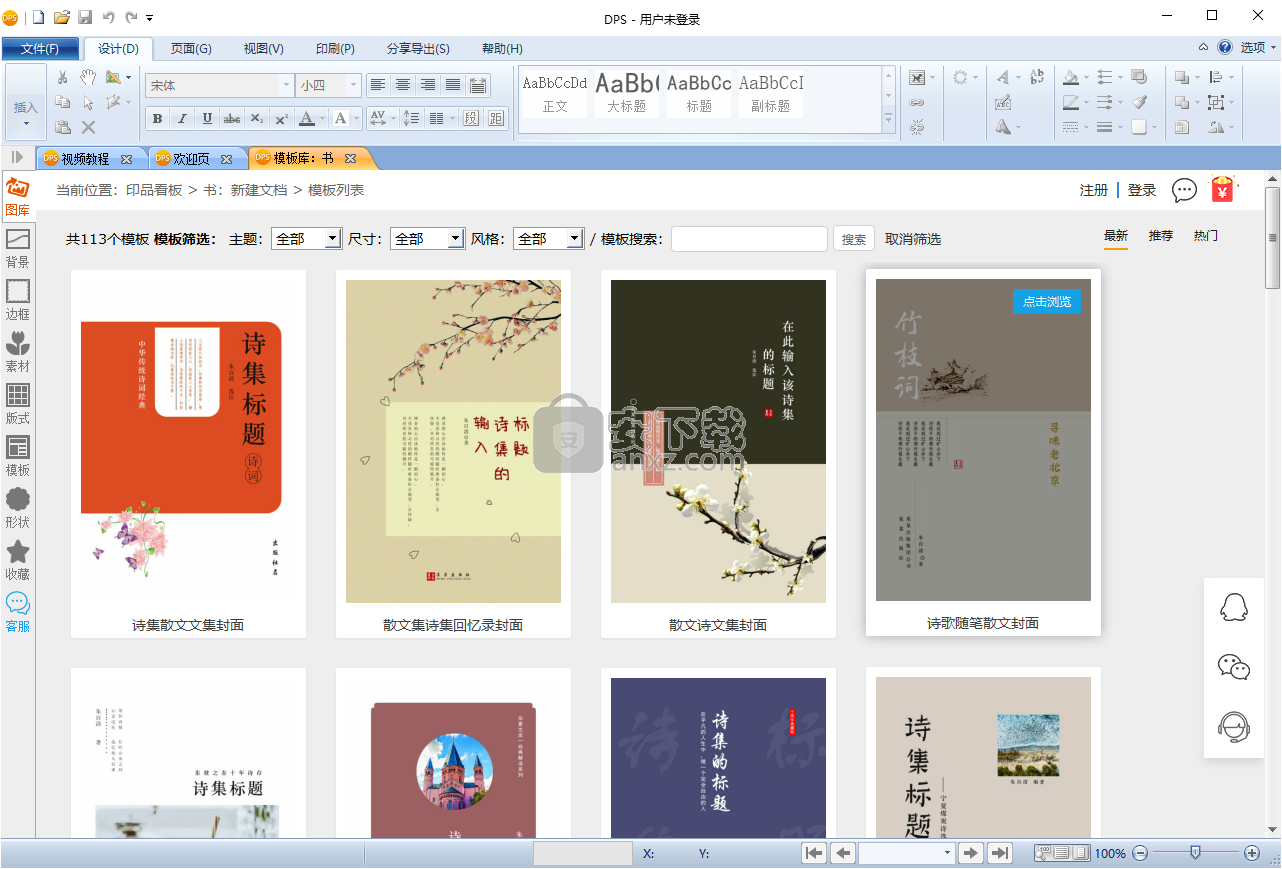Screen dimensions: 1282x869
Task: Switch to the 视频教程 document tab
Action: tap(85, 158)
